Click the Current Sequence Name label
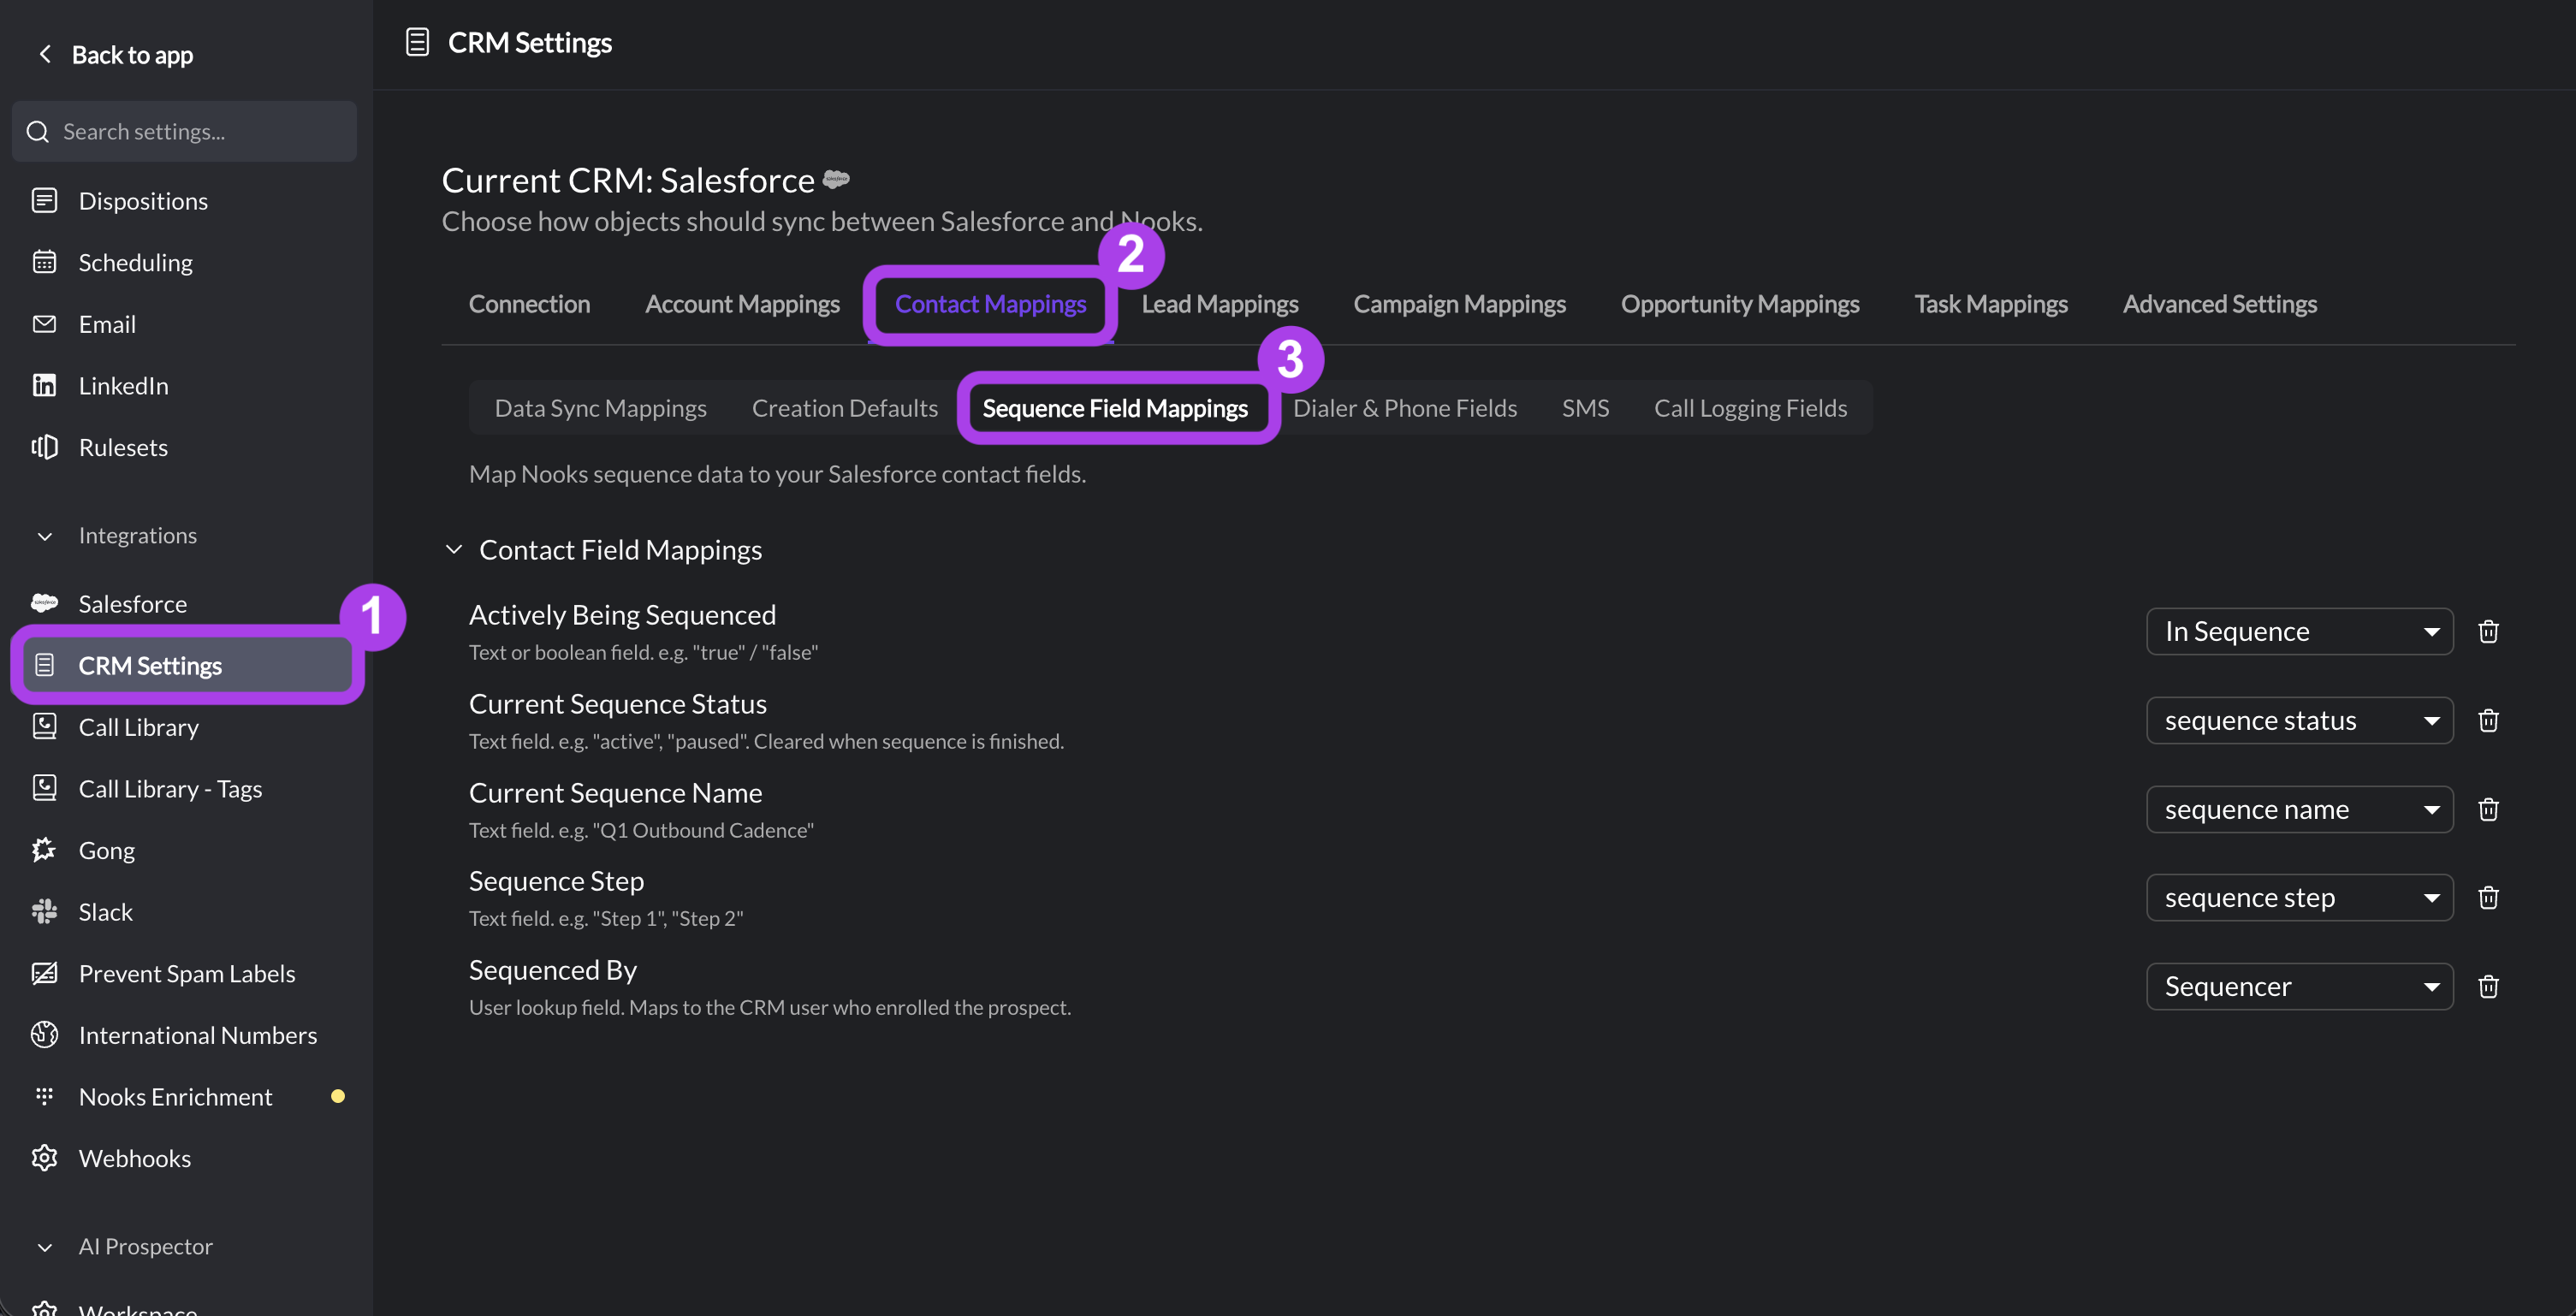This screenshot has height=1316, width=2576. (615, 792)
